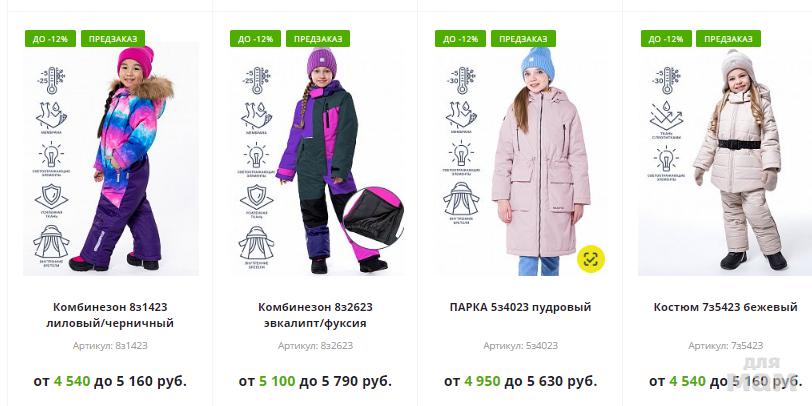Screen dimensions: 812x406
Task: Open ПАРКА 5з4023 пудровый product title
Action: (520, 307)
